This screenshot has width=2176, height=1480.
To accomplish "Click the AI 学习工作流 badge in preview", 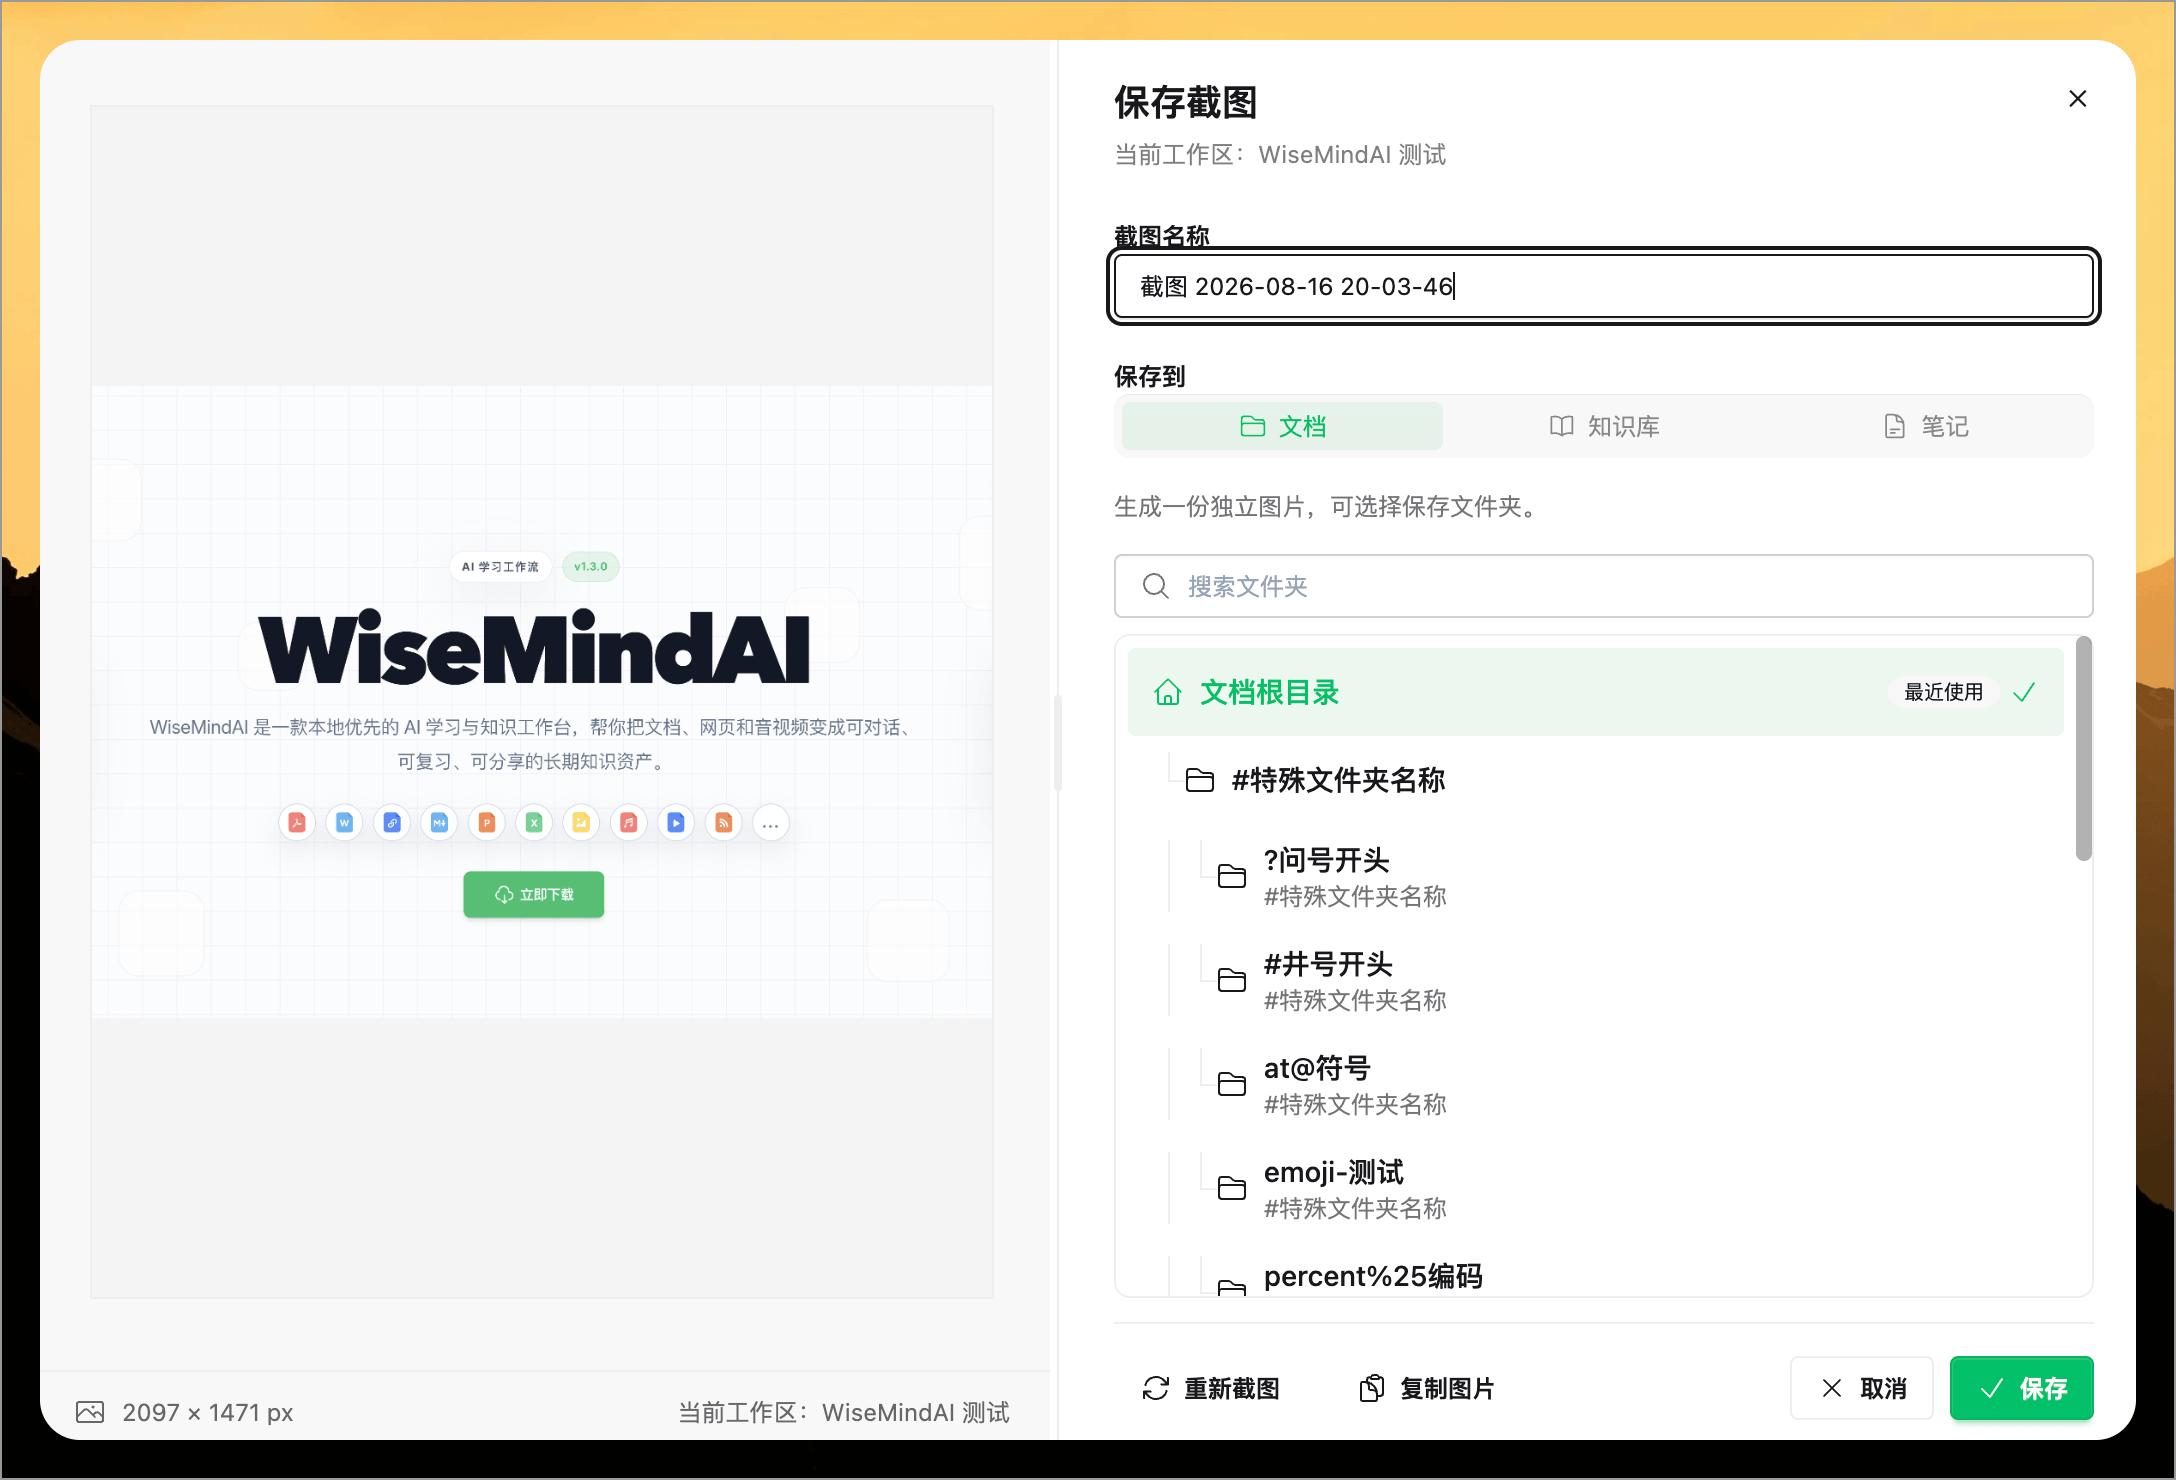I will coord(500,567).
